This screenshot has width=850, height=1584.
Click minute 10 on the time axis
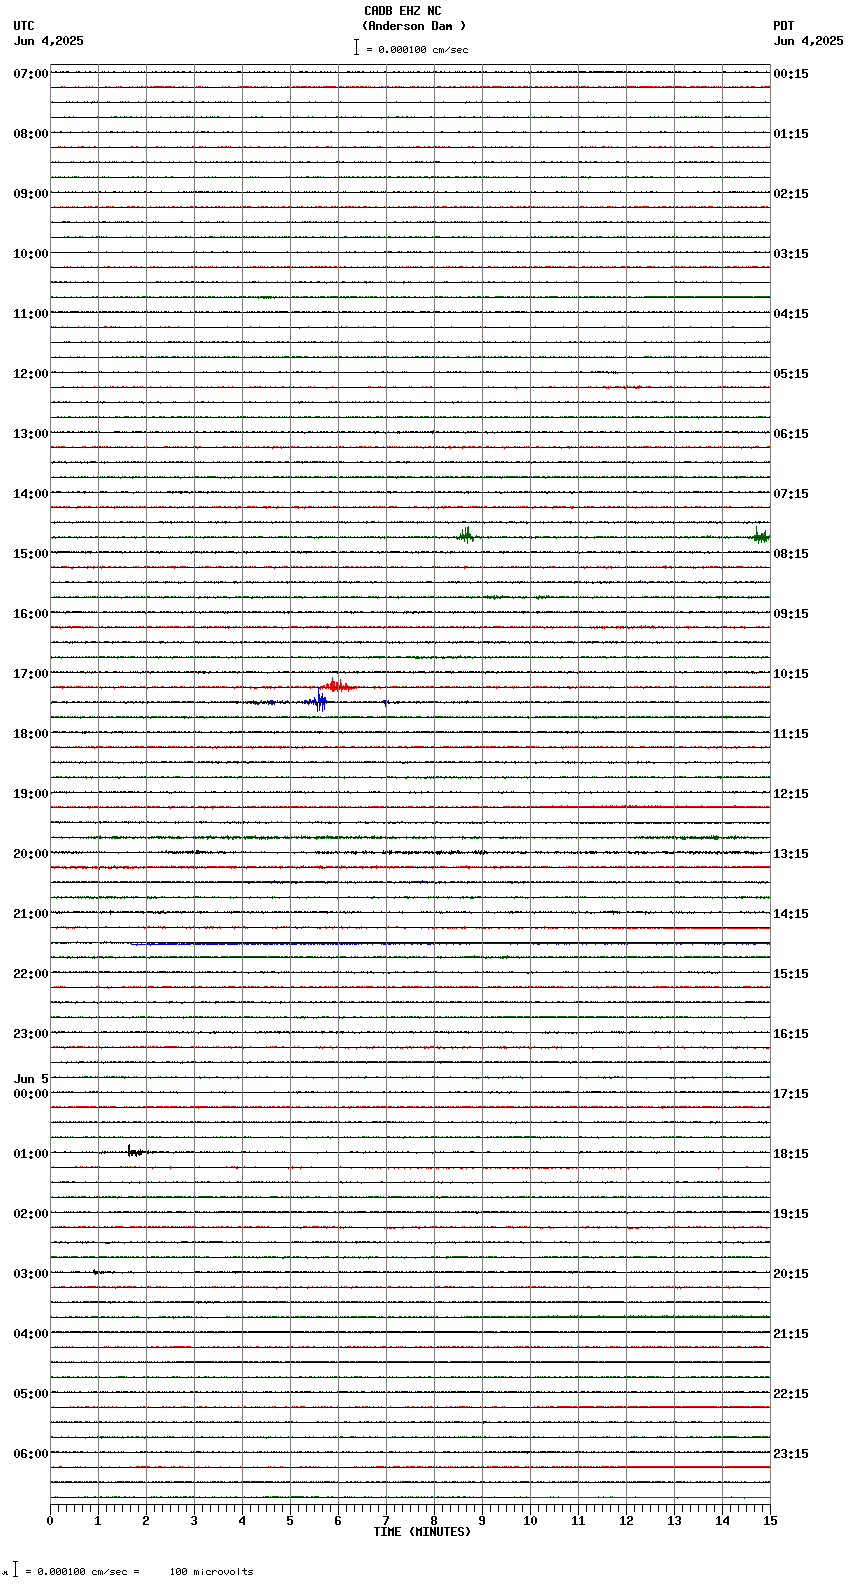[530, 1521]
